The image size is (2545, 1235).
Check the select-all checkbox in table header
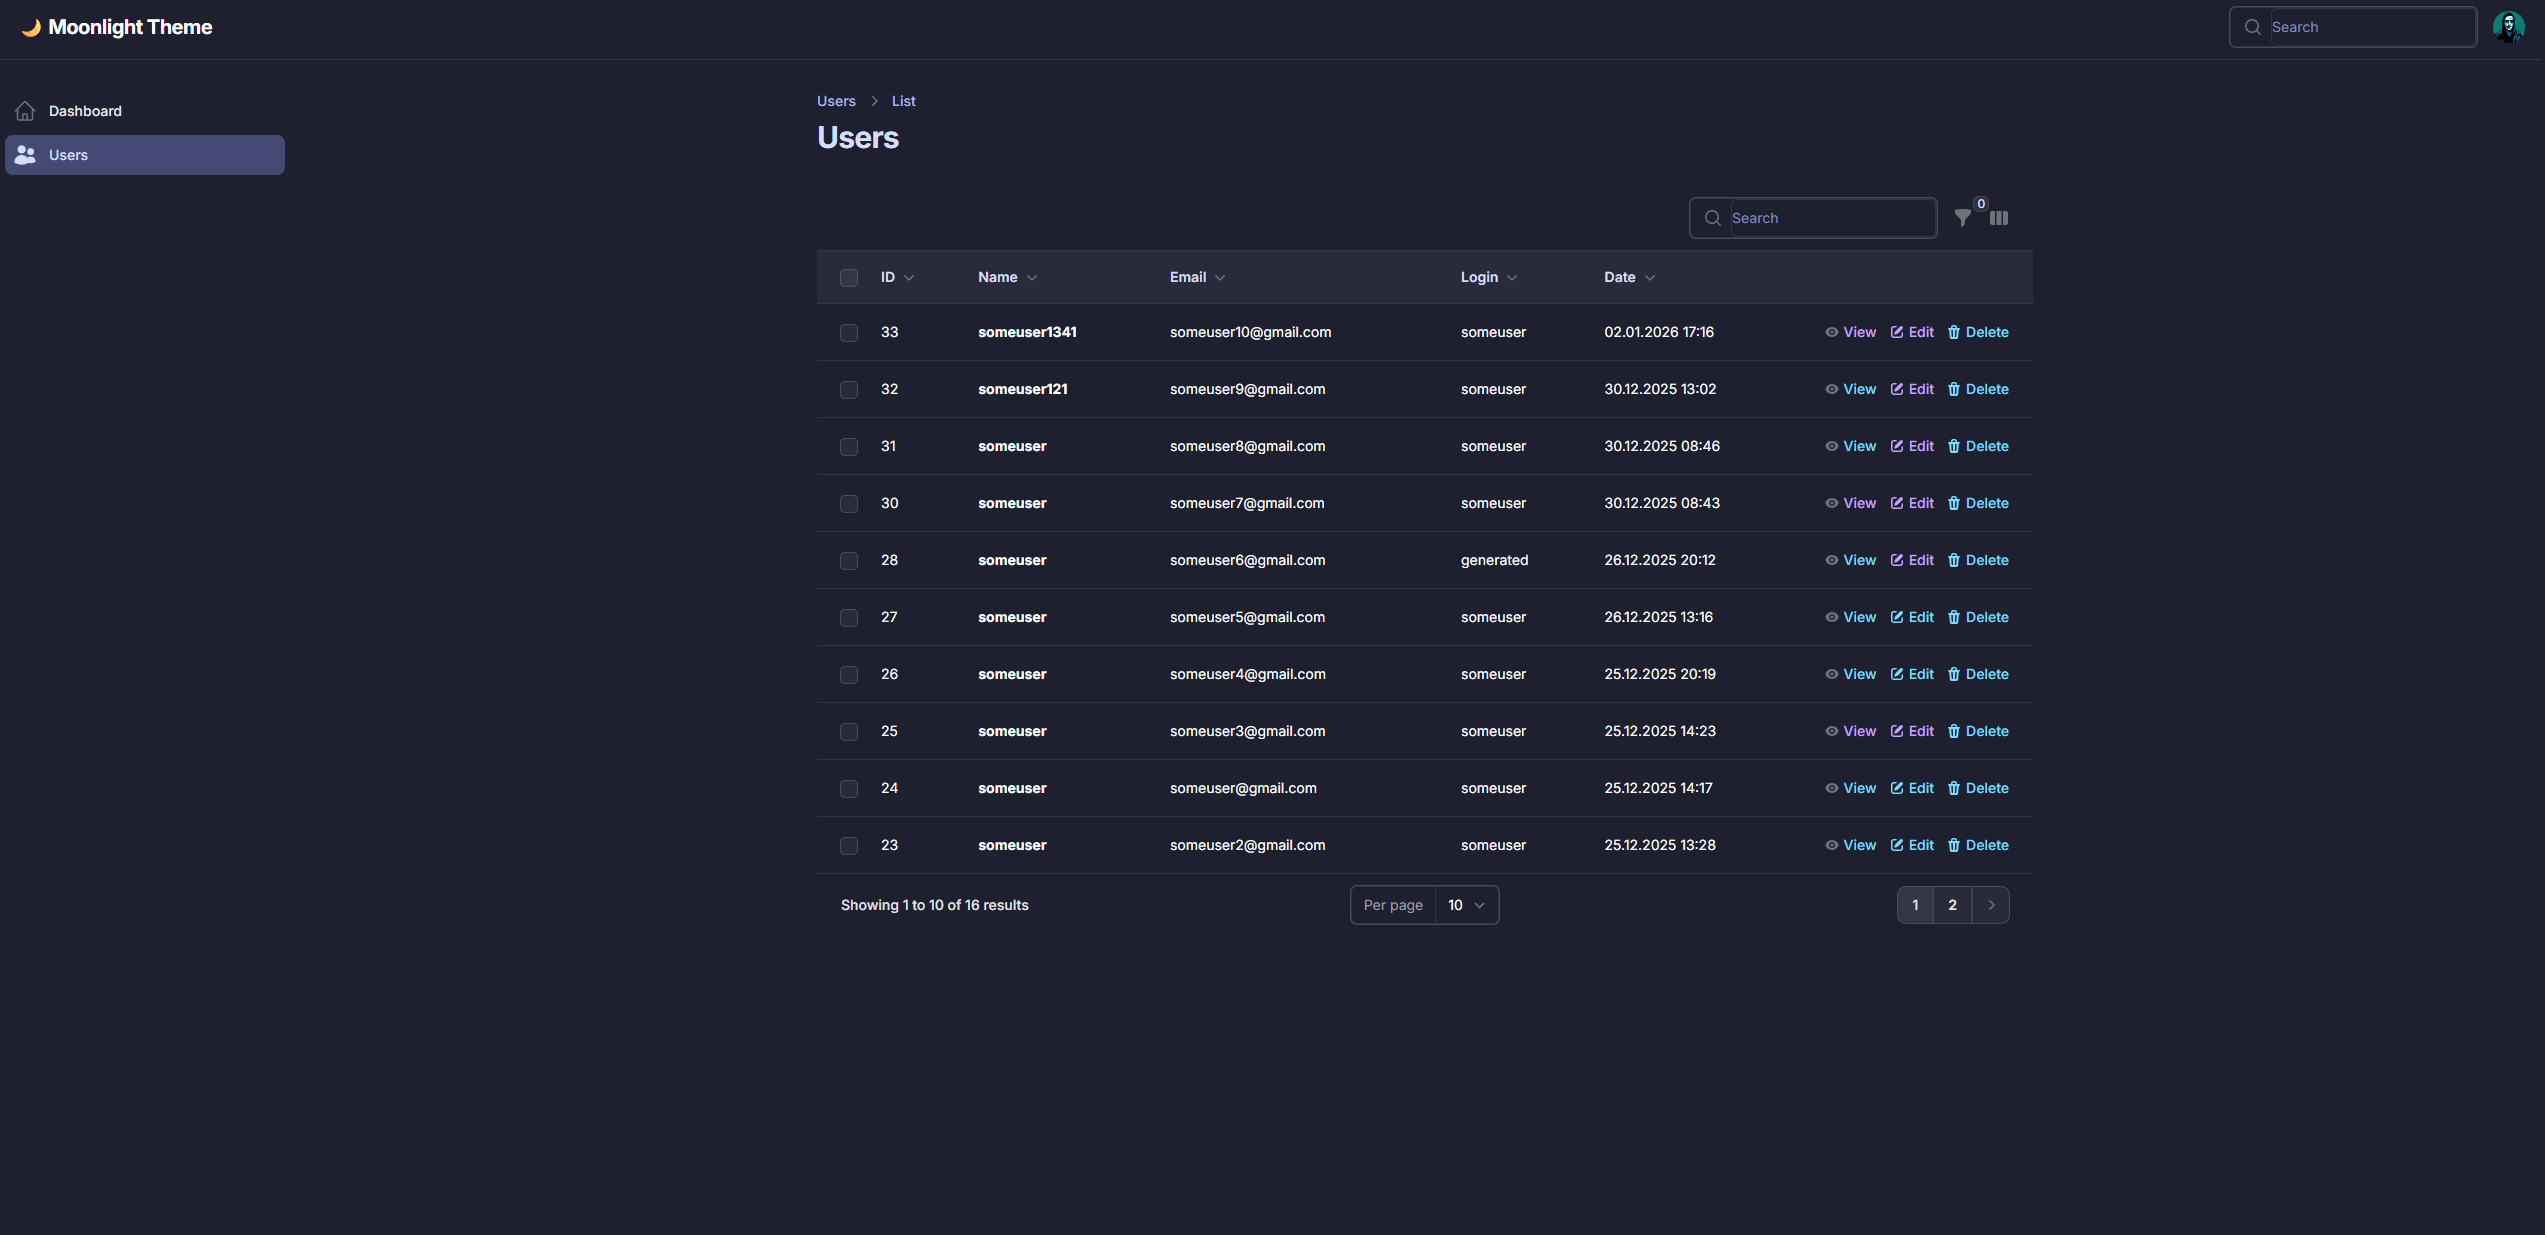tap(849, 278)
